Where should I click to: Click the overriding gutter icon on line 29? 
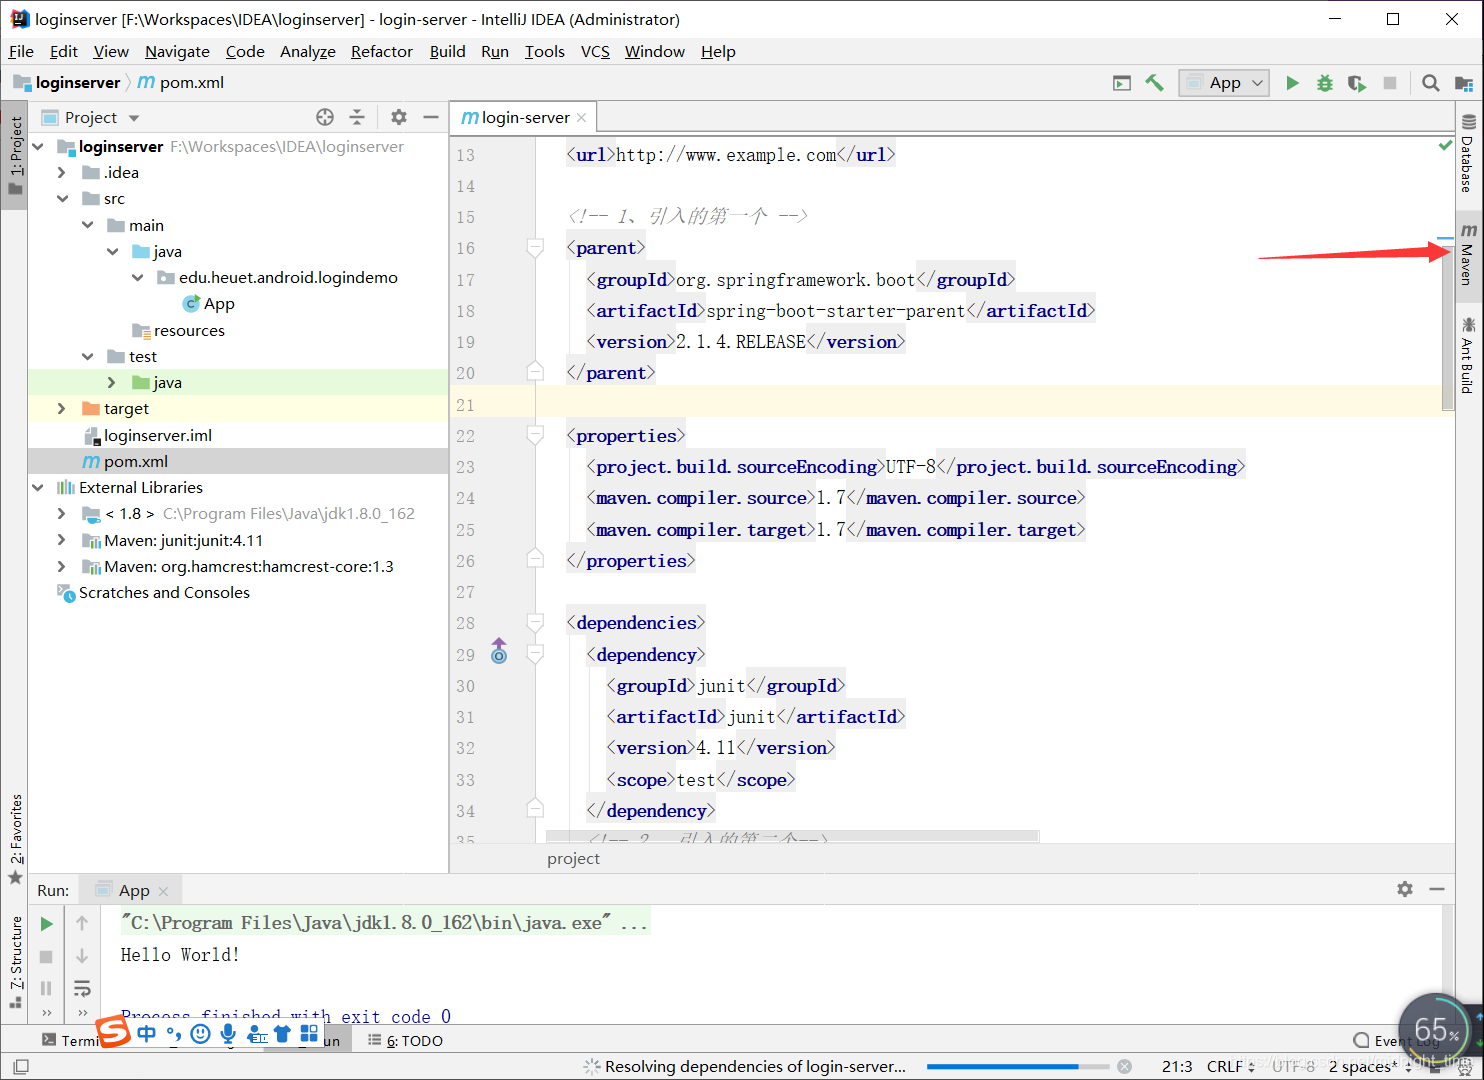(x=499, y=652)
